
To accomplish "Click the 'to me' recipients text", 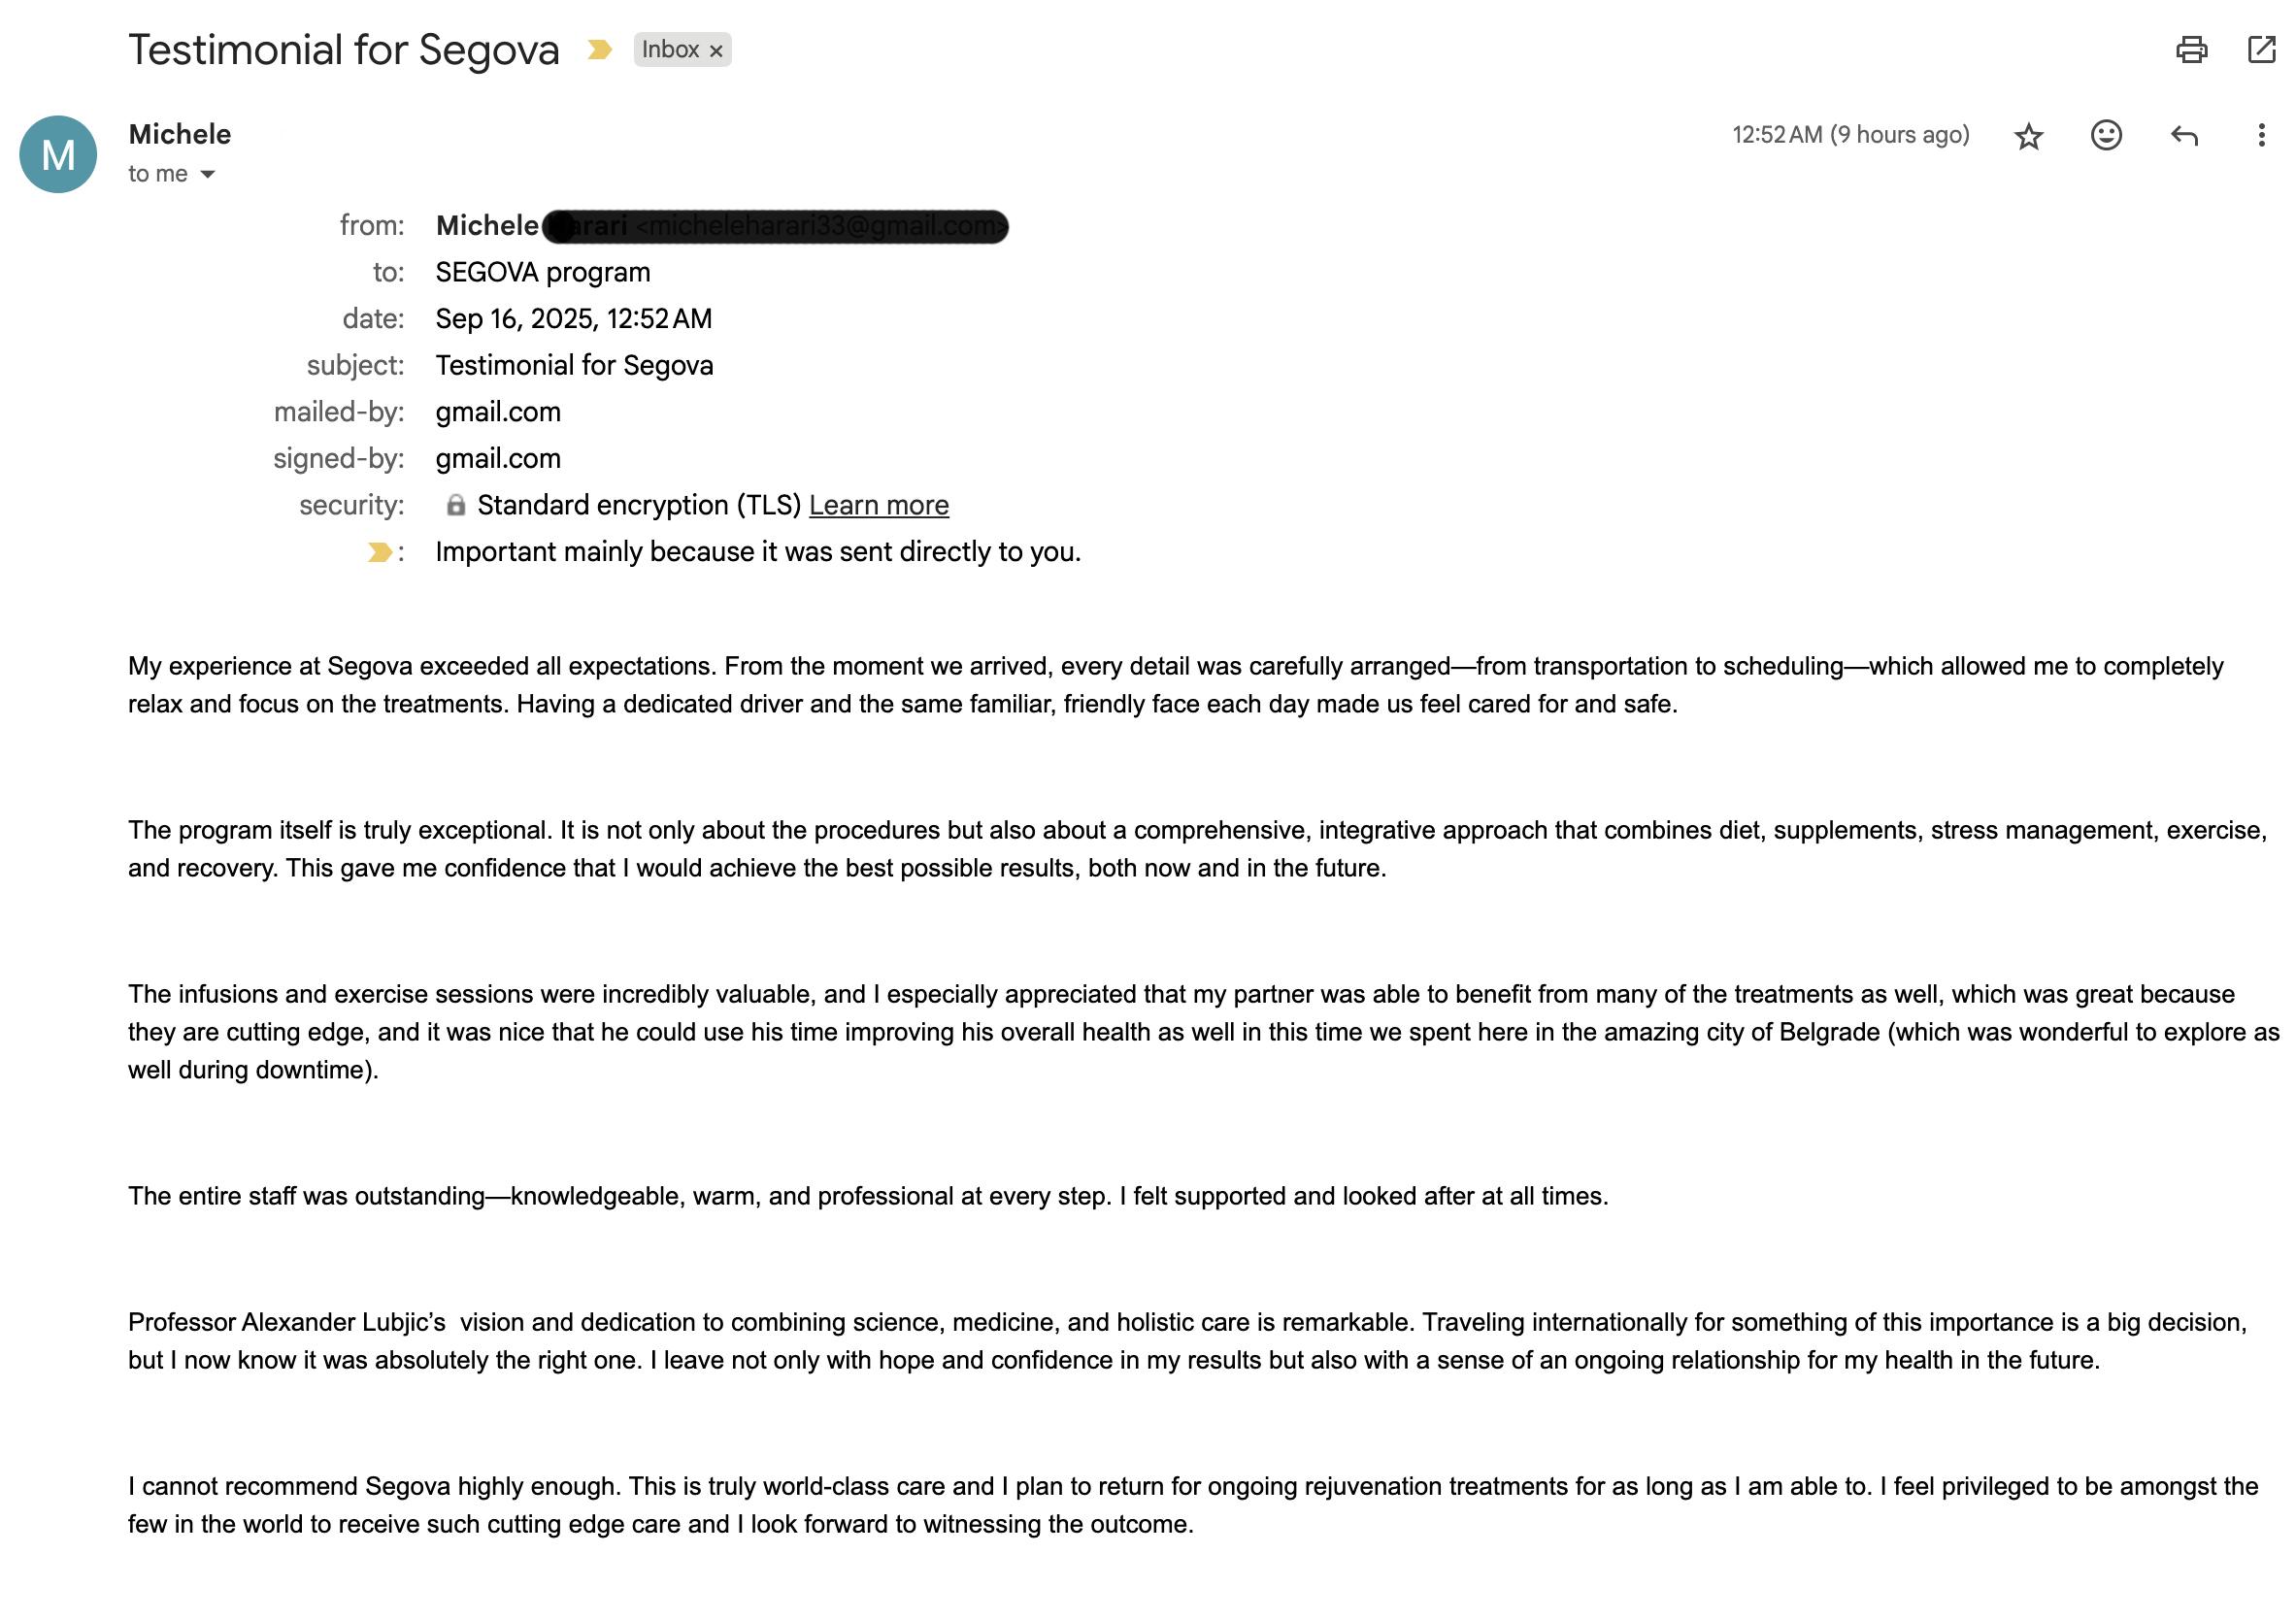I will (x=158, y=174).
